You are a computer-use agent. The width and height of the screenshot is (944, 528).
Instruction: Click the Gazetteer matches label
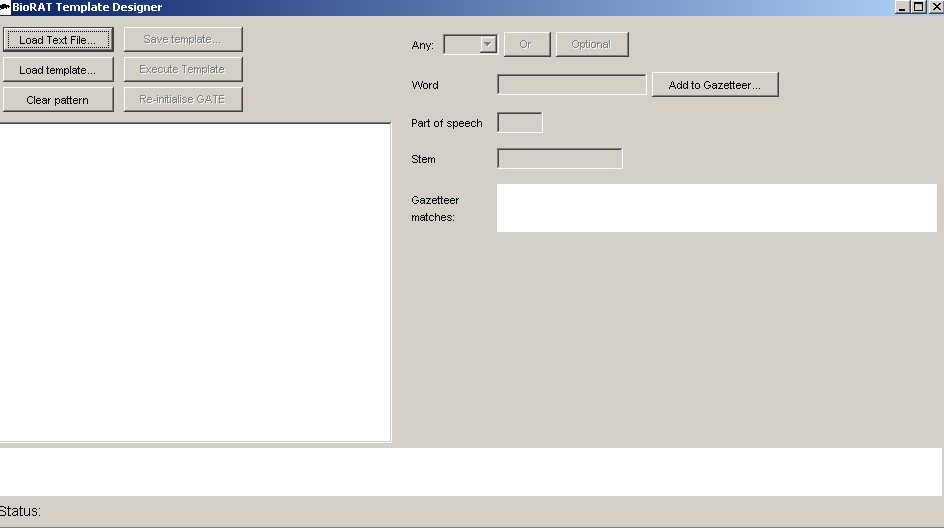435,208
